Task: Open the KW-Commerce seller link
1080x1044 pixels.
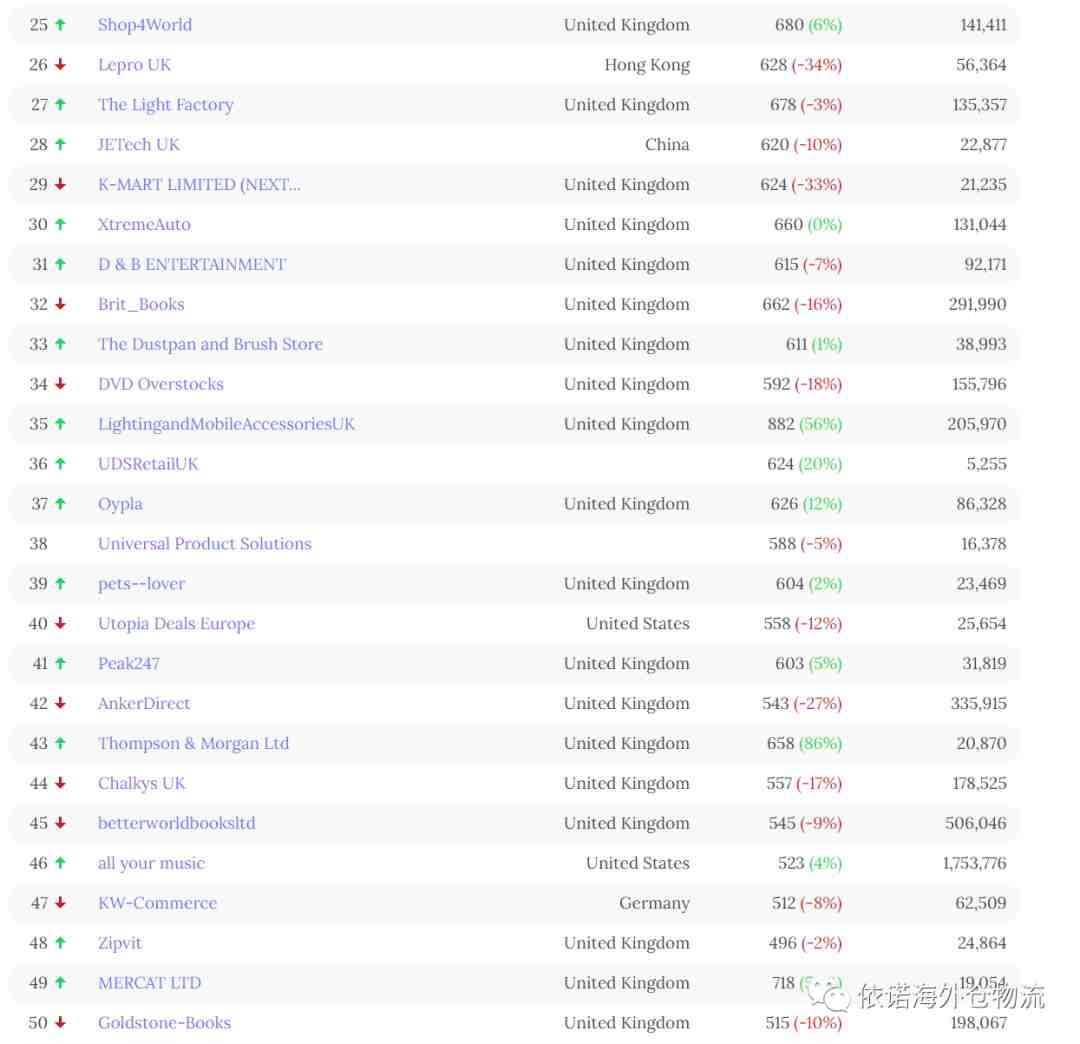Action: click(157, 904)
